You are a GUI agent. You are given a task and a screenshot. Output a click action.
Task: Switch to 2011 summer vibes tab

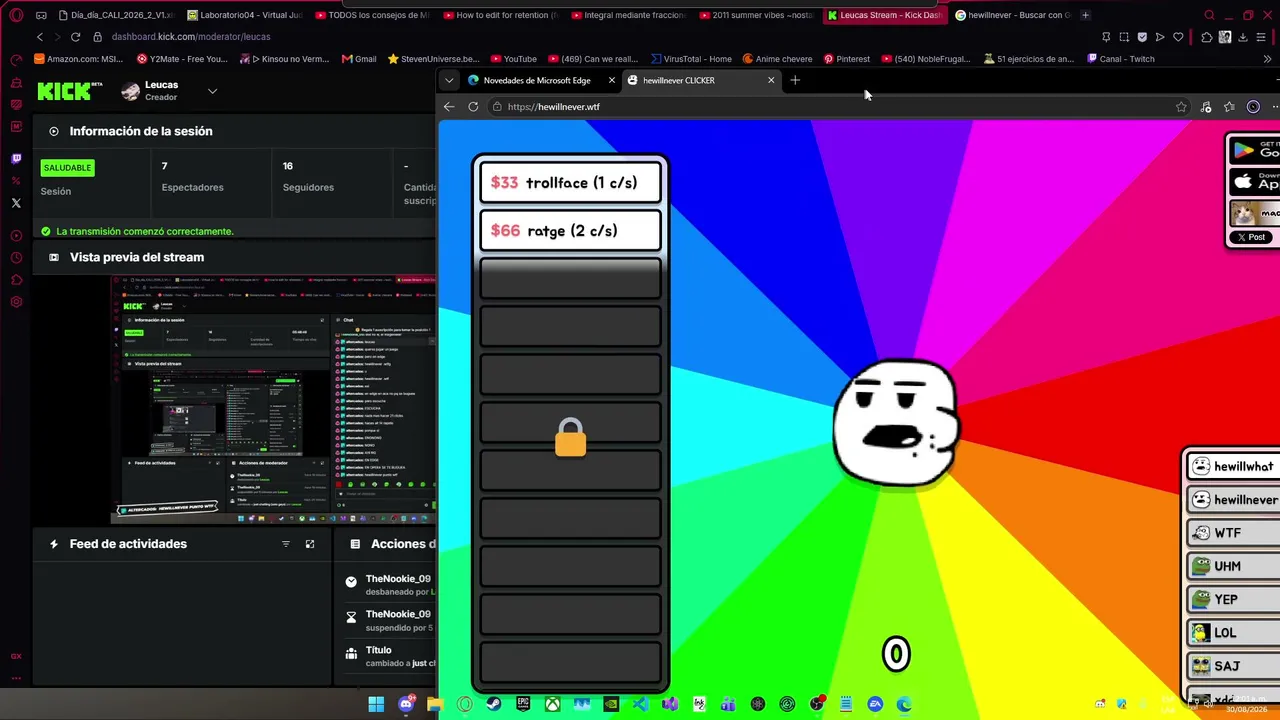[758, 15]
